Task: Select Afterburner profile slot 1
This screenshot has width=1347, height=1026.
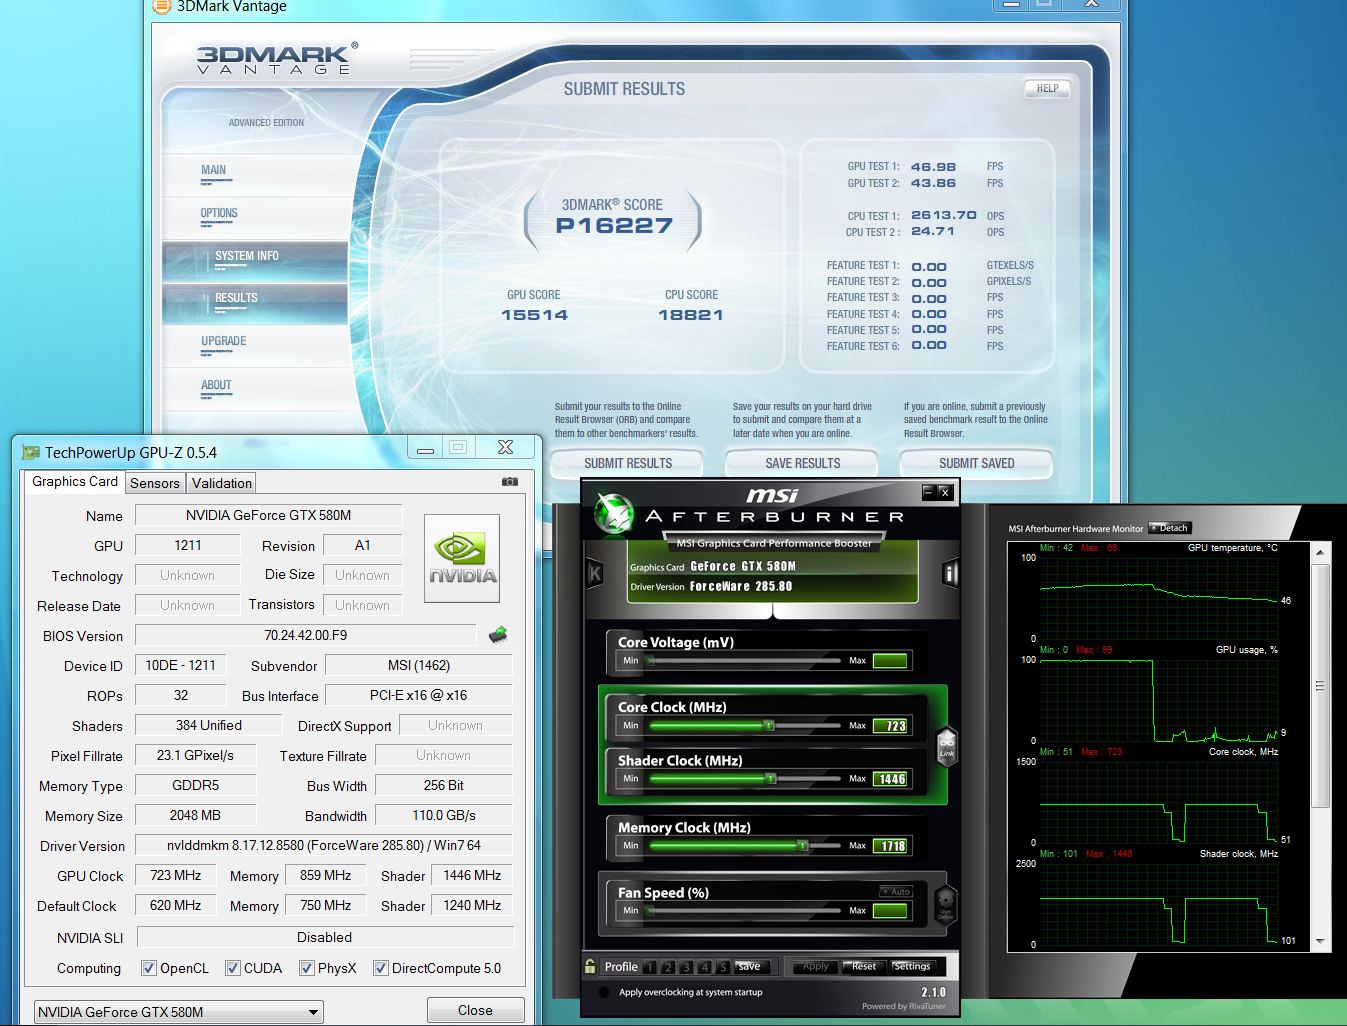Action: (650, 967)
